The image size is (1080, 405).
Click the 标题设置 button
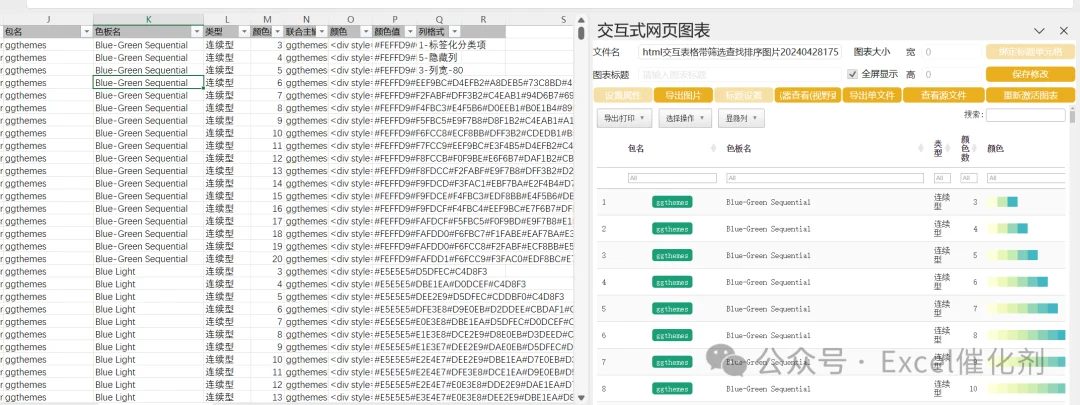point(742,96)
